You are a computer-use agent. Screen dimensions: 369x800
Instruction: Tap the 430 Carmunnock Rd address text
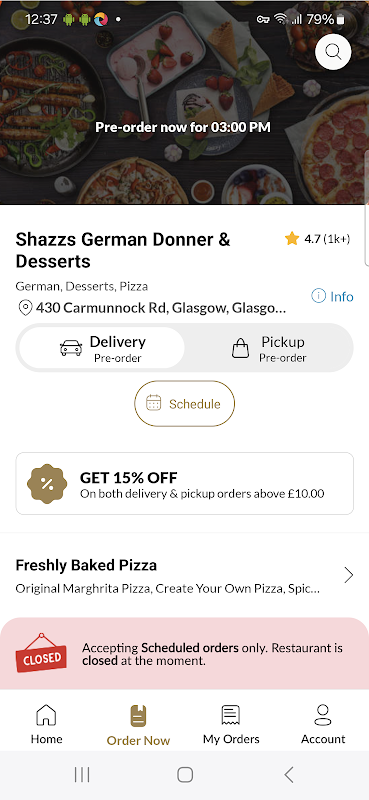click(161, 308)
